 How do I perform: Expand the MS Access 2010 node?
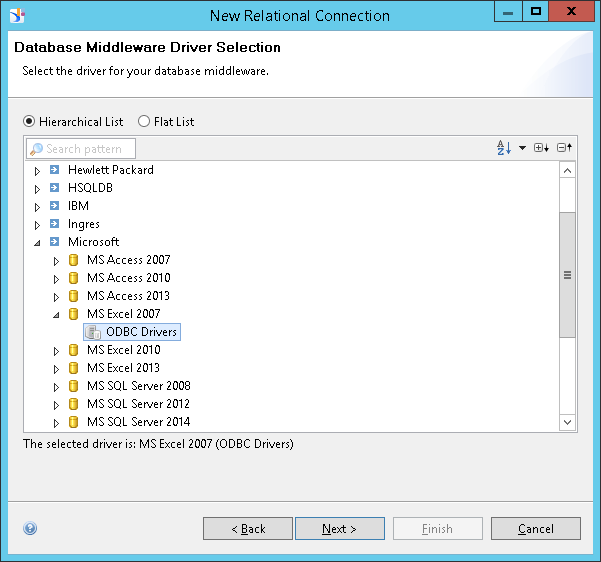click(57, 279)
